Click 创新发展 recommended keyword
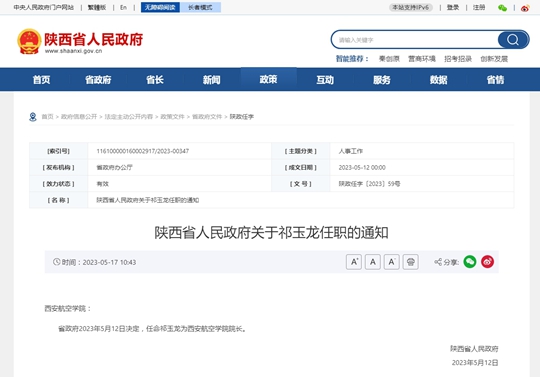Image resolution: width=540 pixels, height=377 pixels. coord(494,59)
